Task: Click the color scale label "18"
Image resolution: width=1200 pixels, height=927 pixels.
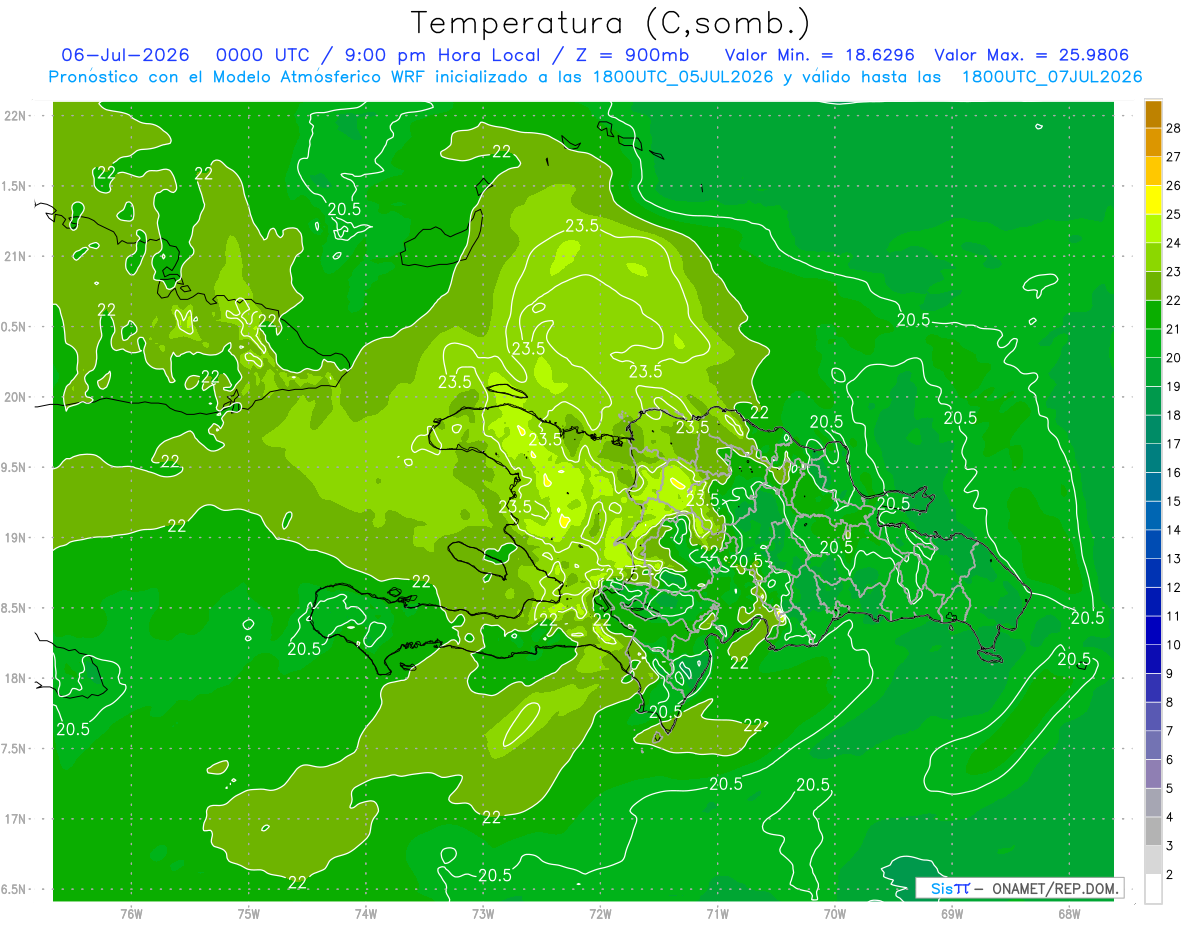Action: point(1173,415)
